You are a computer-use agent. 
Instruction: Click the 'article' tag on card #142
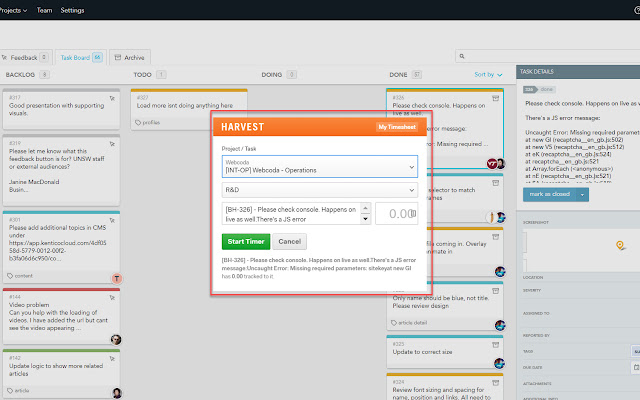[x=18, y=391]
